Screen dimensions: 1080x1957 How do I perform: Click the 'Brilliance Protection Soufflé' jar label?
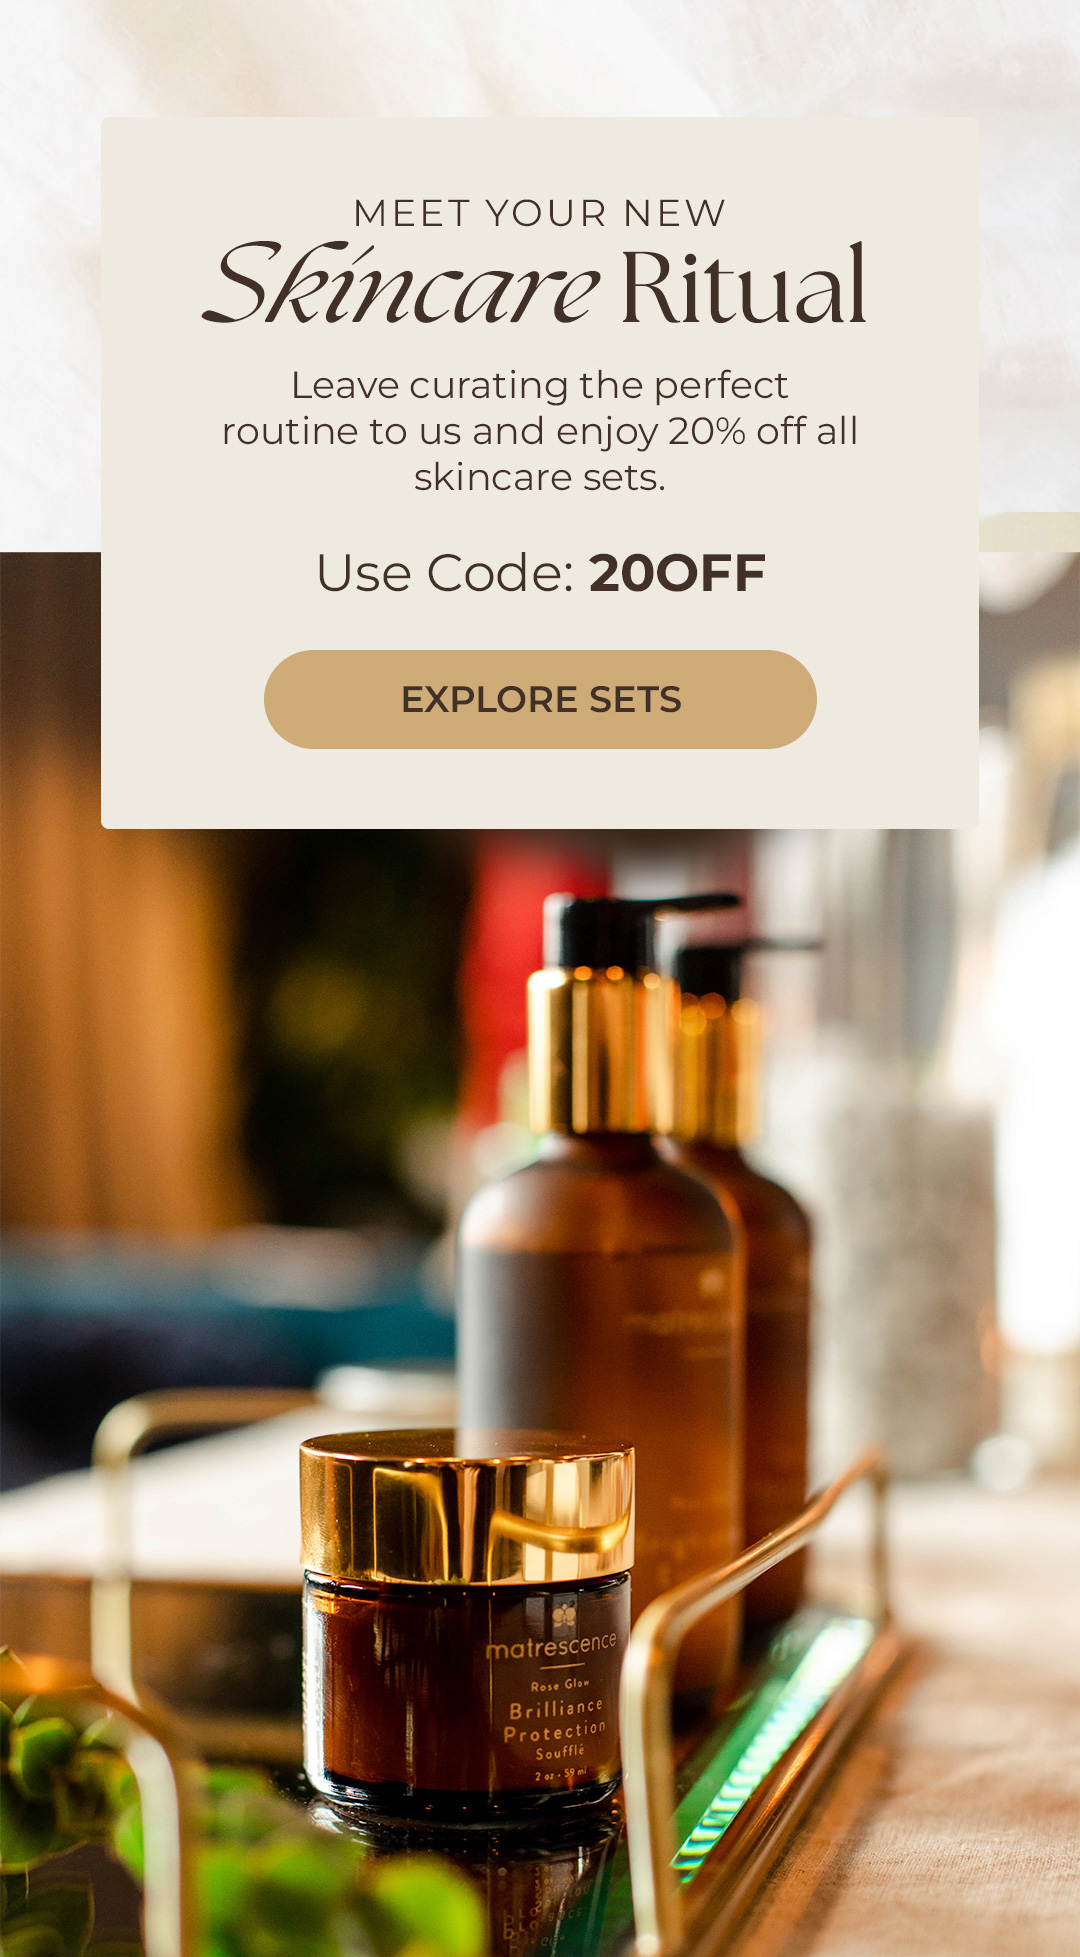click(555, 1729)
